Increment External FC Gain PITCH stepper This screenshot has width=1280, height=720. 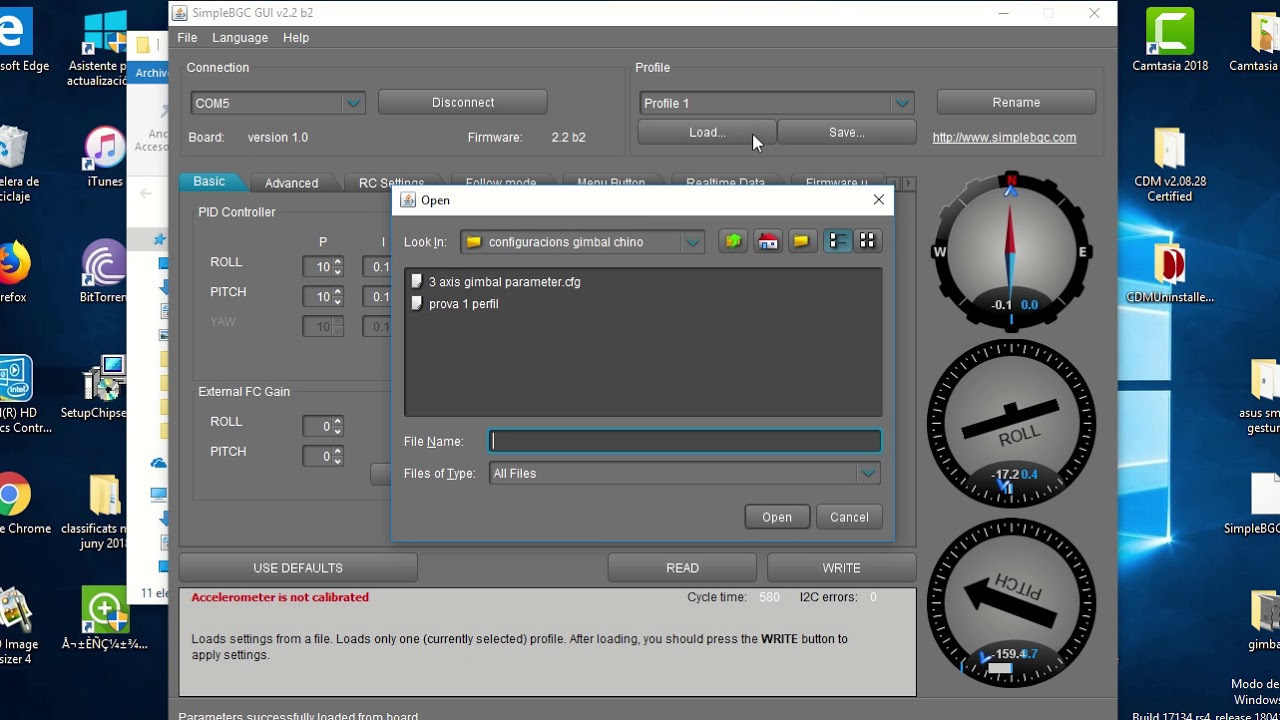tap(338, 451)
